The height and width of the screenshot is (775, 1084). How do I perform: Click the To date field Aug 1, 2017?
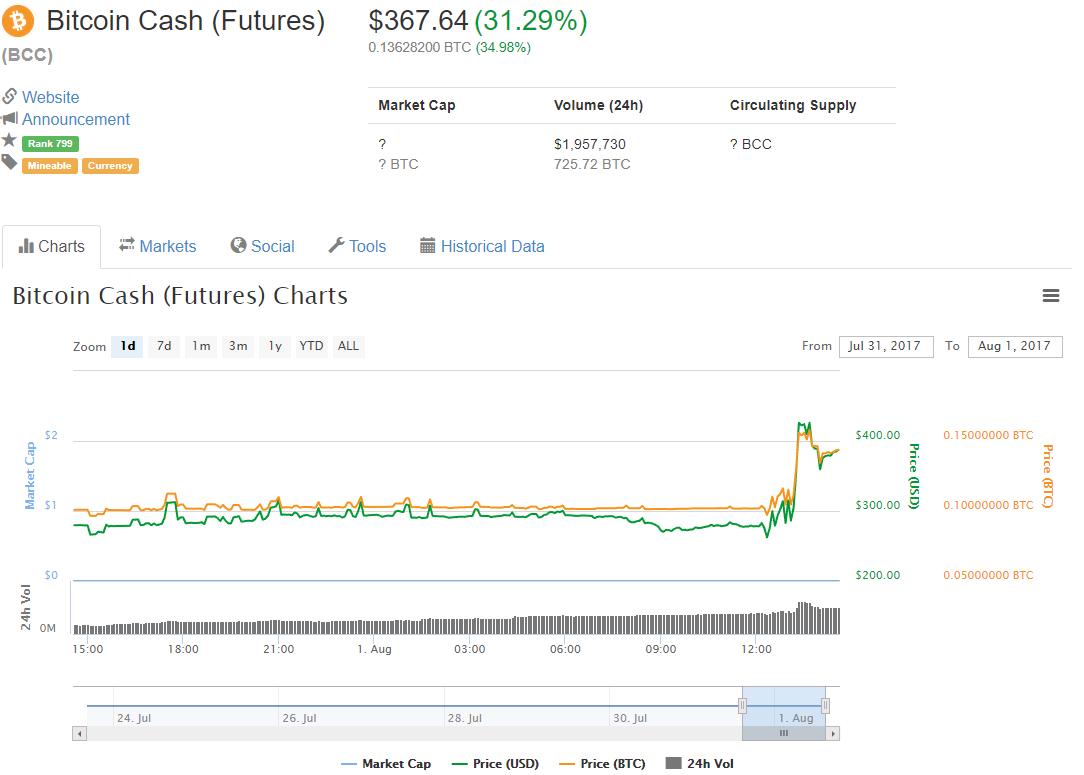1015,346
